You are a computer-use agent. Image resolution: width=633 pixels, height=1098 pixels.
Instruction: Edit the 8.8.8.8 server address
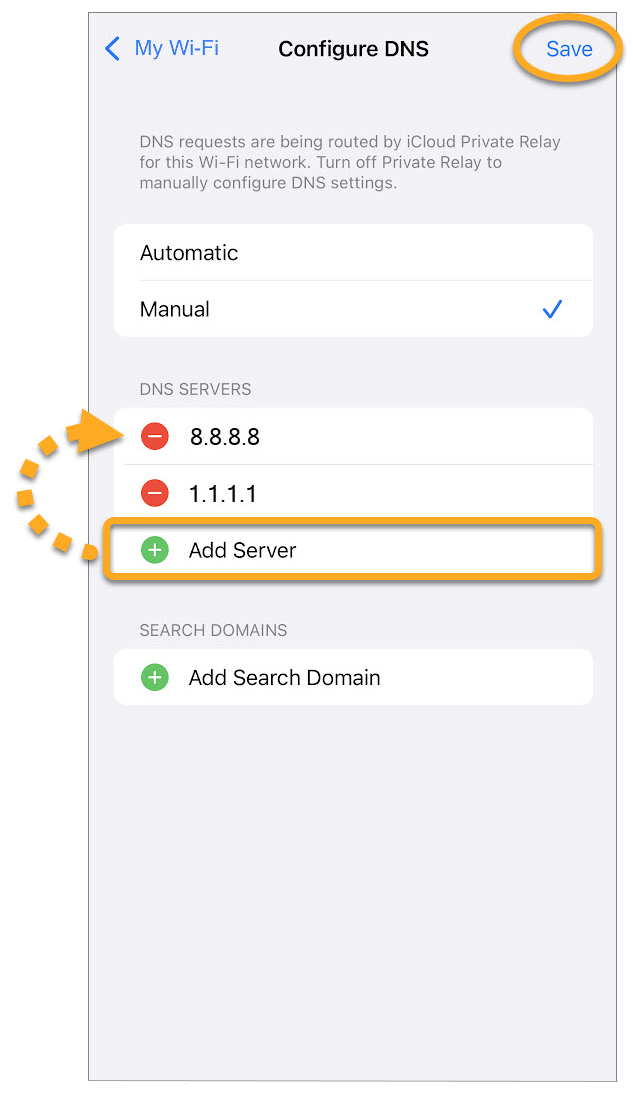pos(225,436)
